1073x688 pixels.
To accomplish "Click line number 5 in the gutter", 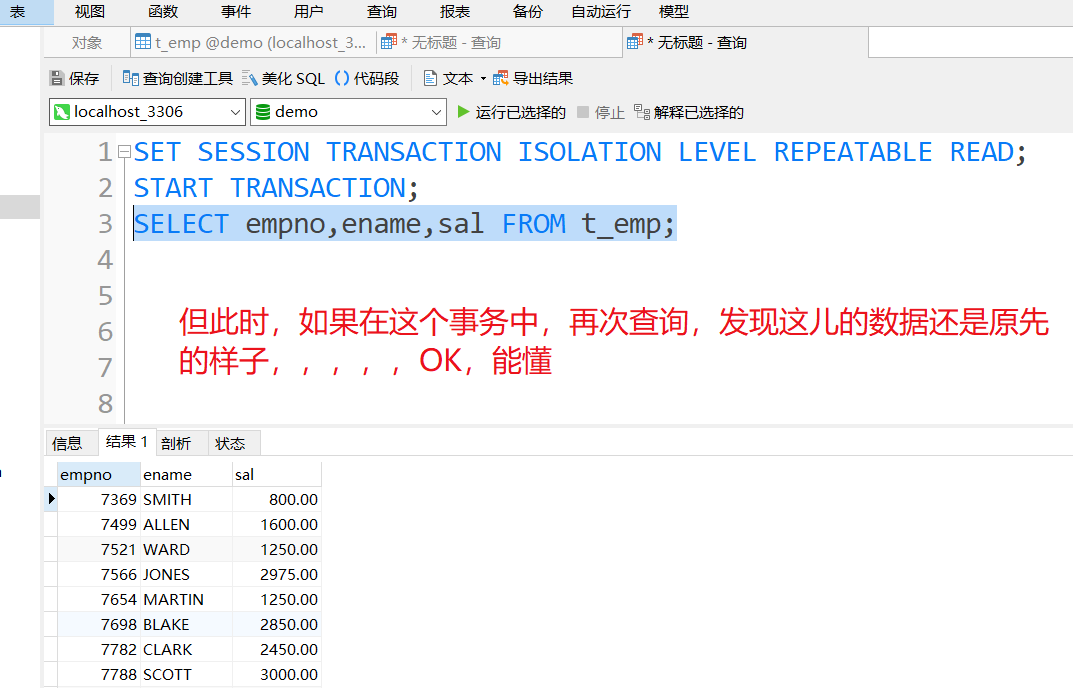I will (105, 296).
